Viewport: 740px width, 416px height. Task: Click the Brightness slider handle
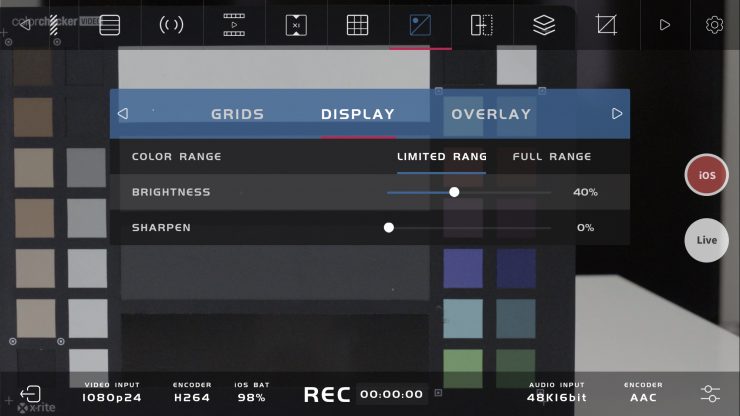(x=454, y=192)
